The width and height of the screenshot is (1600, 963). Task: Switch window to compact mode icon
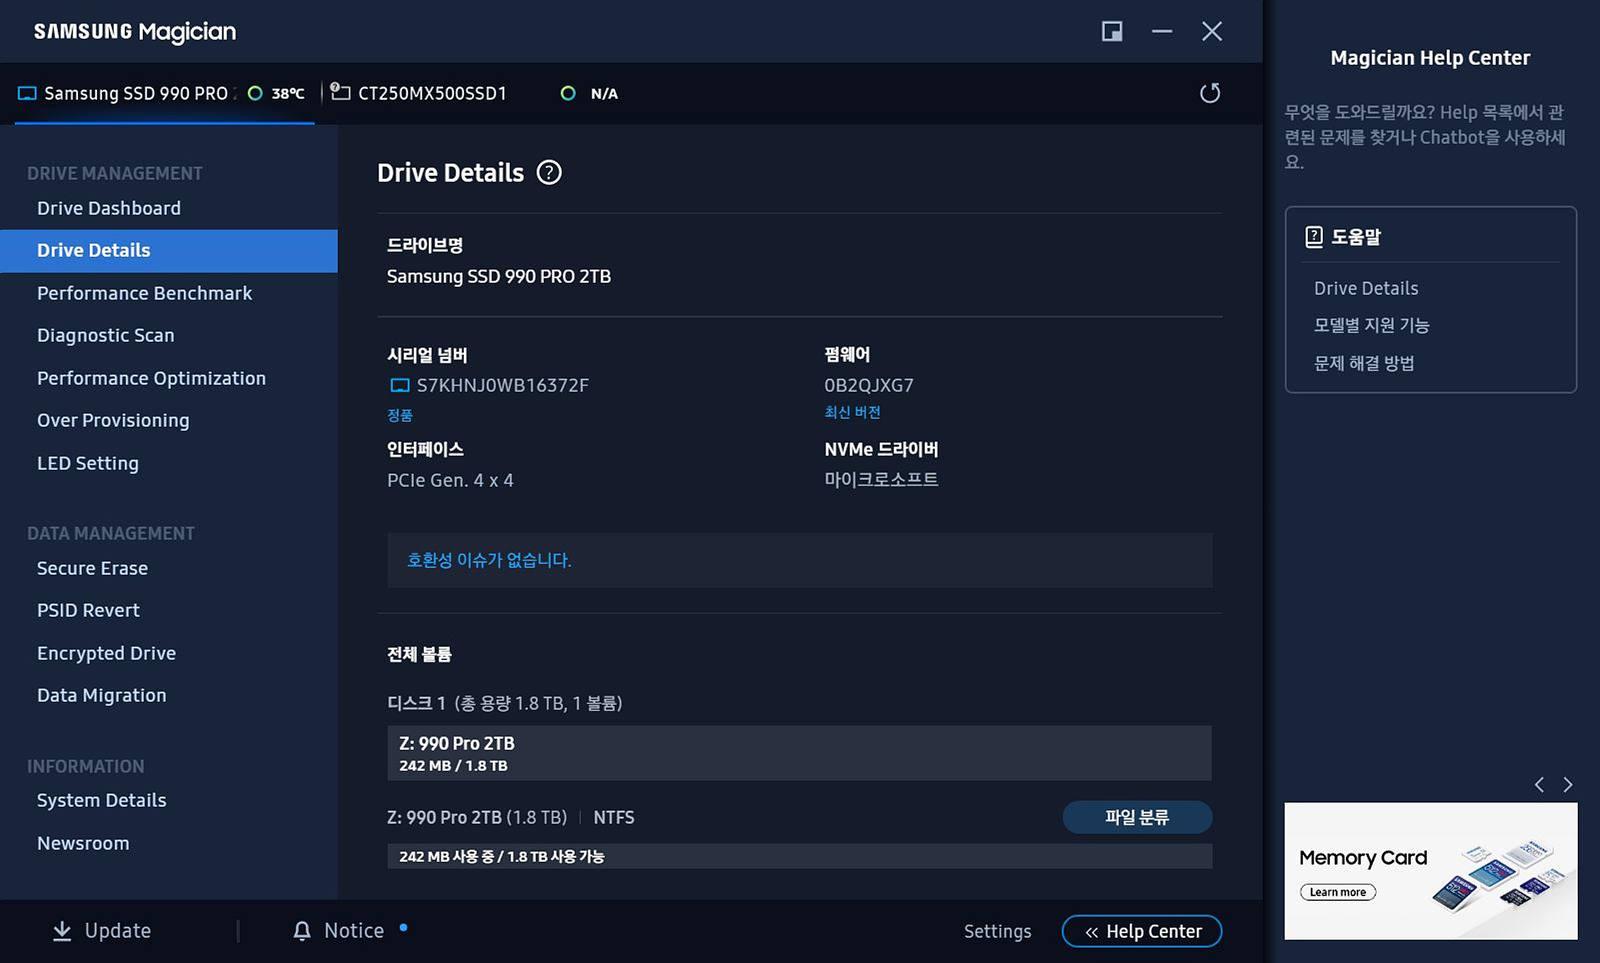point(1112,31)
